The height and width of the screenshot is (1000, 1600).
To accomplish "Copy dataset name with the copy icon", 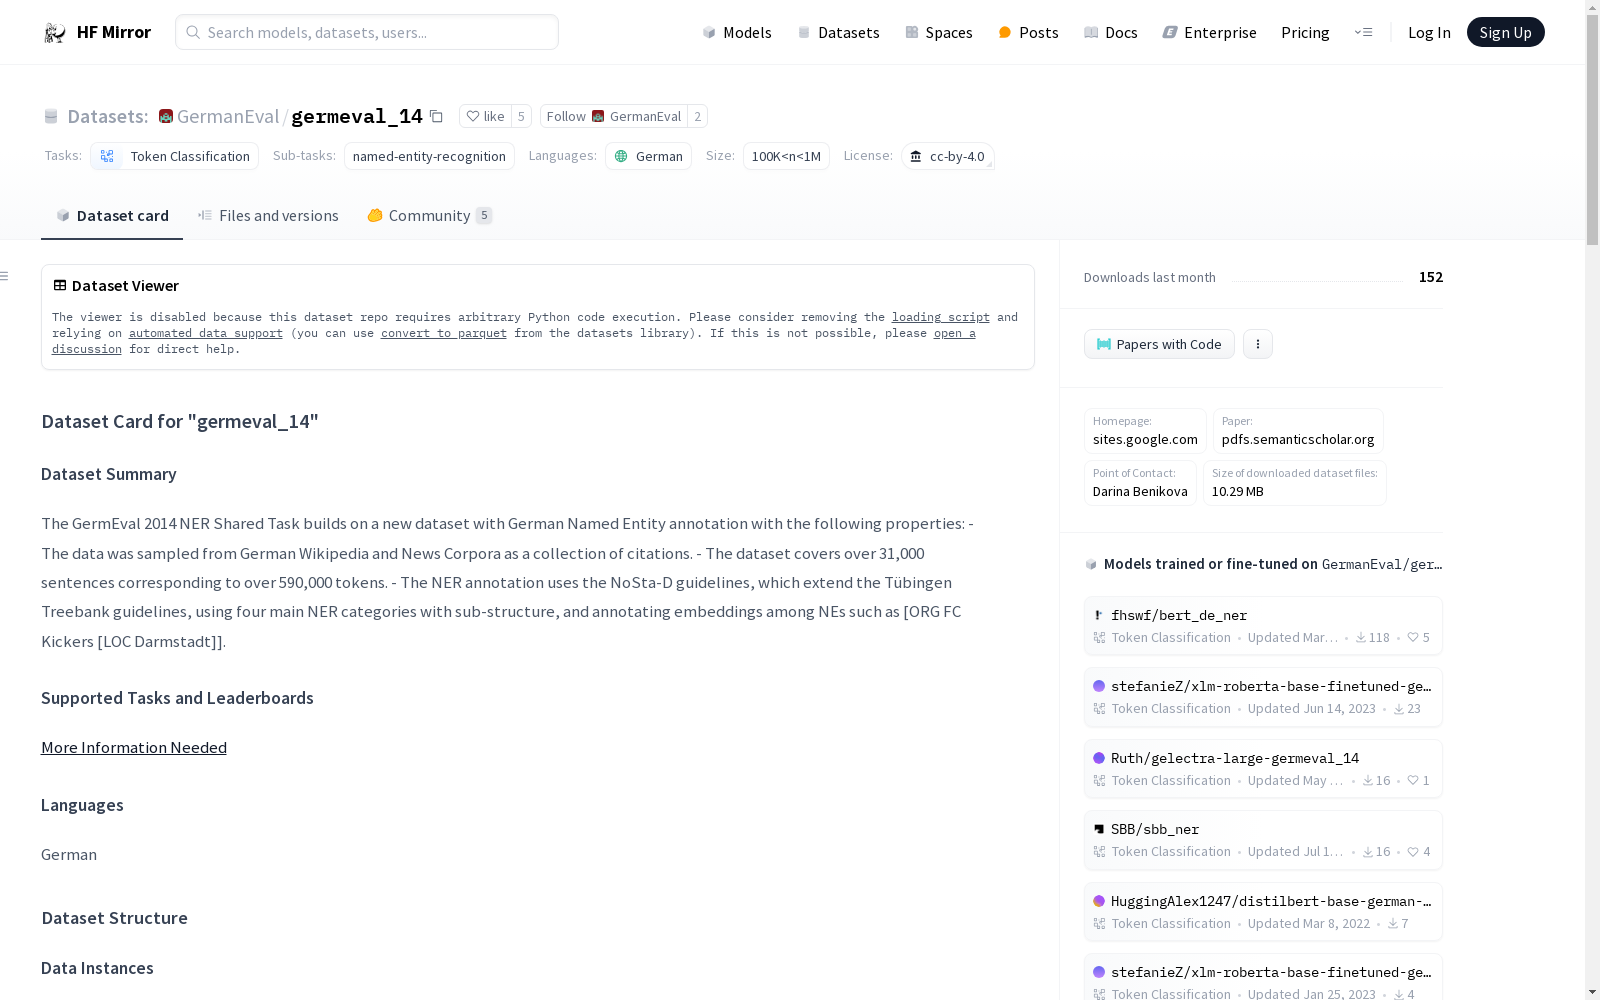I will point(436,116).
